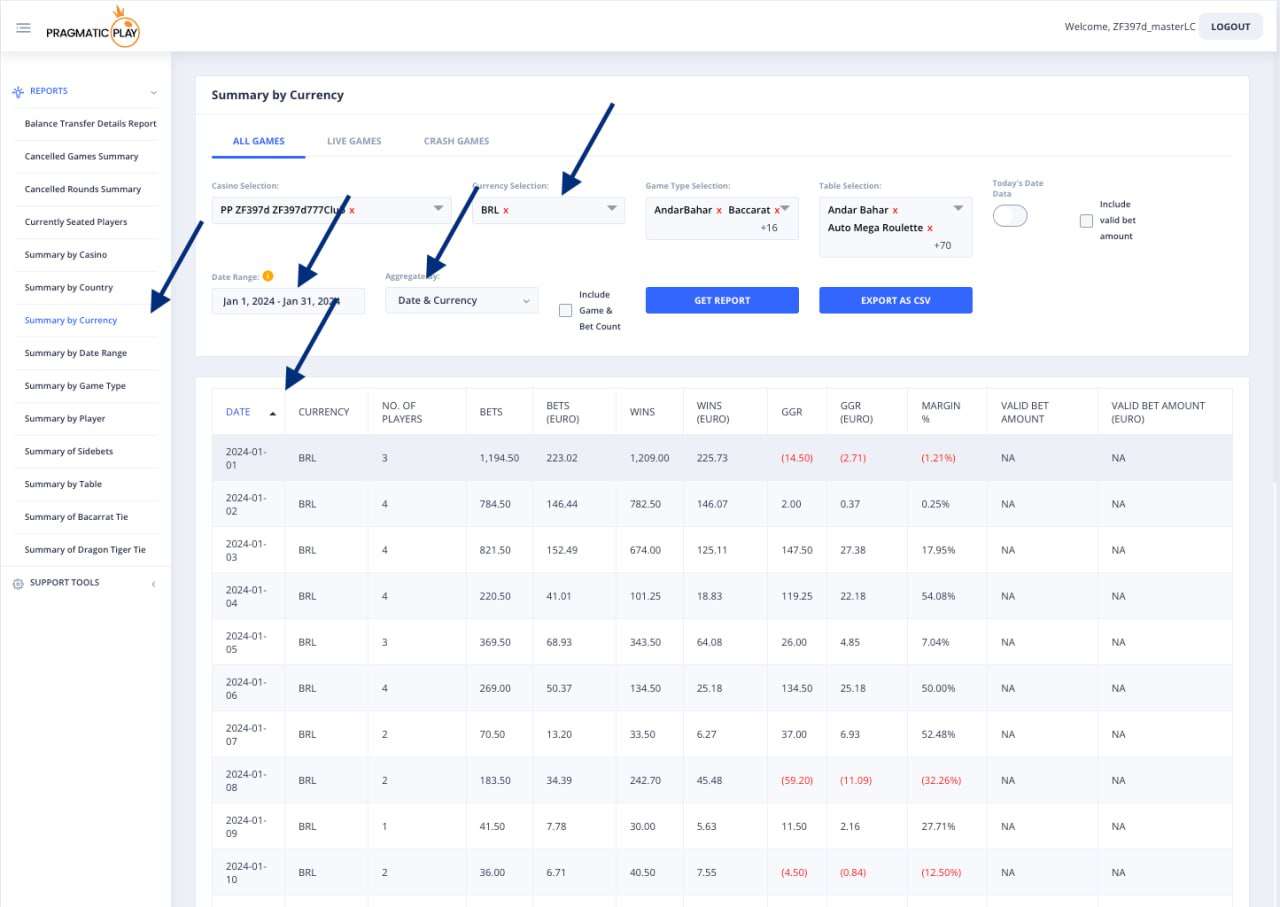Click the bets value 1,194.50

coord(500,458)
